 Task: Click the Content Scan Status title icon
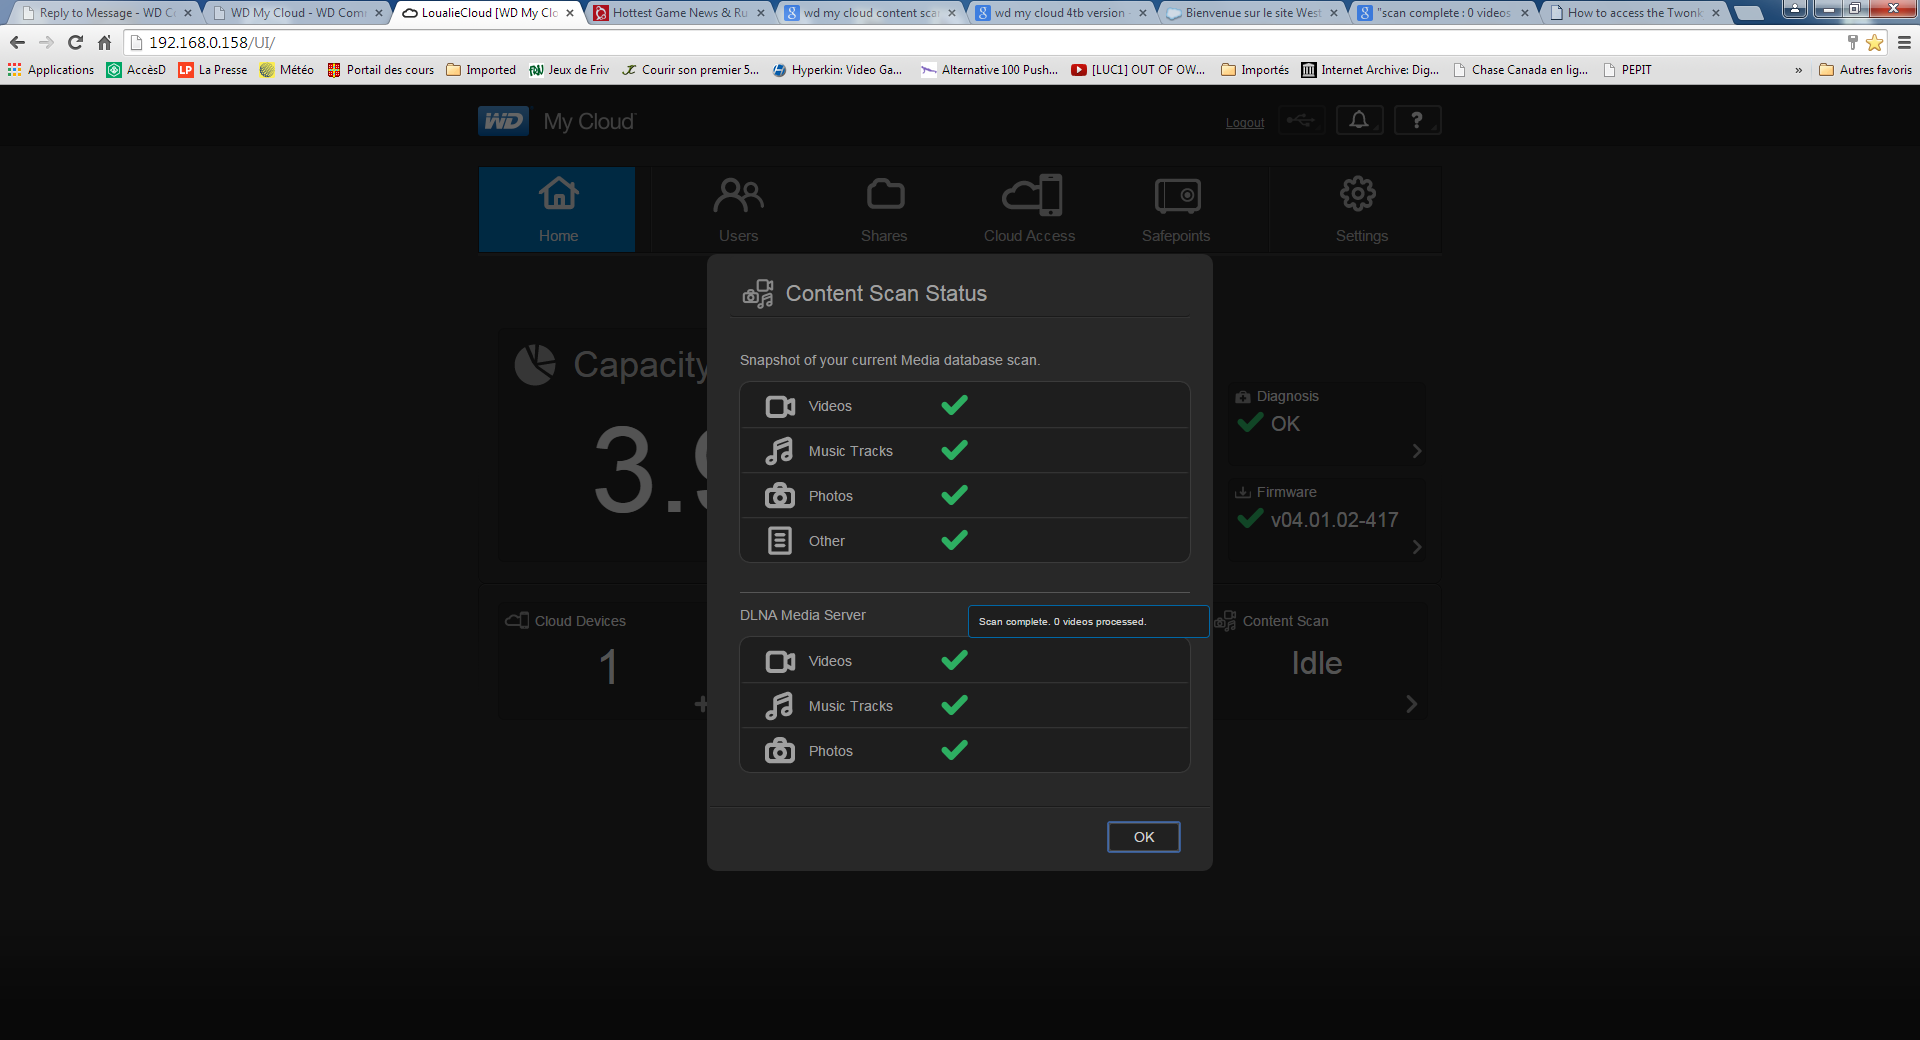click(x=758, y=294)
